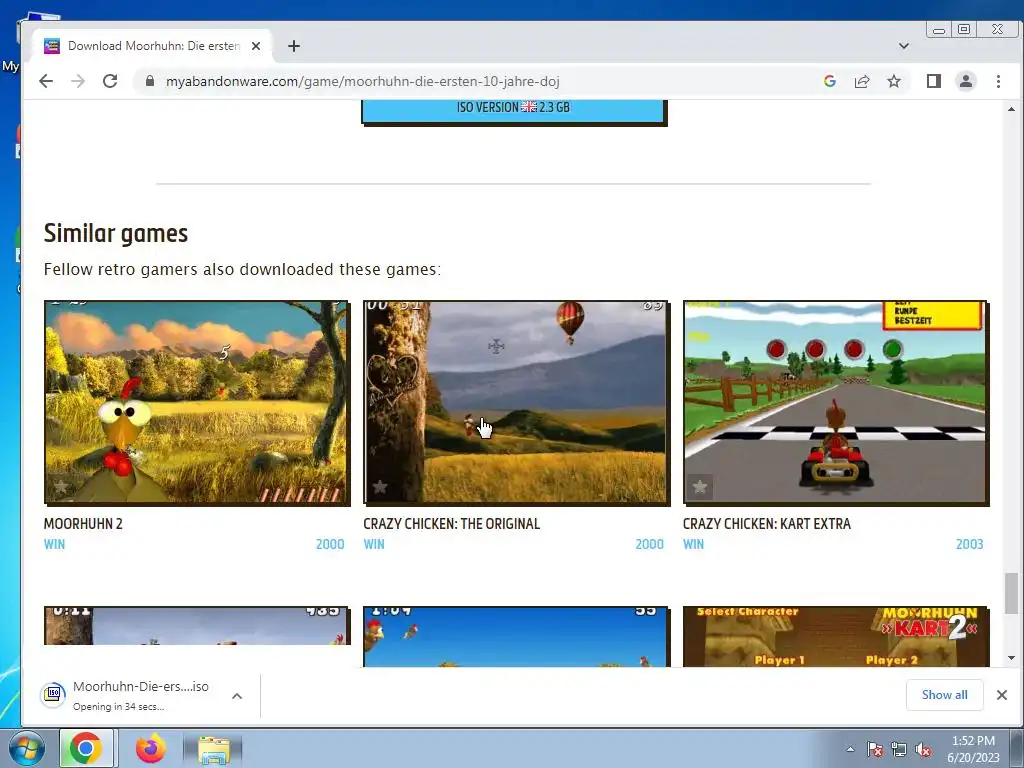Open the Chrome side panel
The image size is (1024, 768).
click(x=933, y=81)
